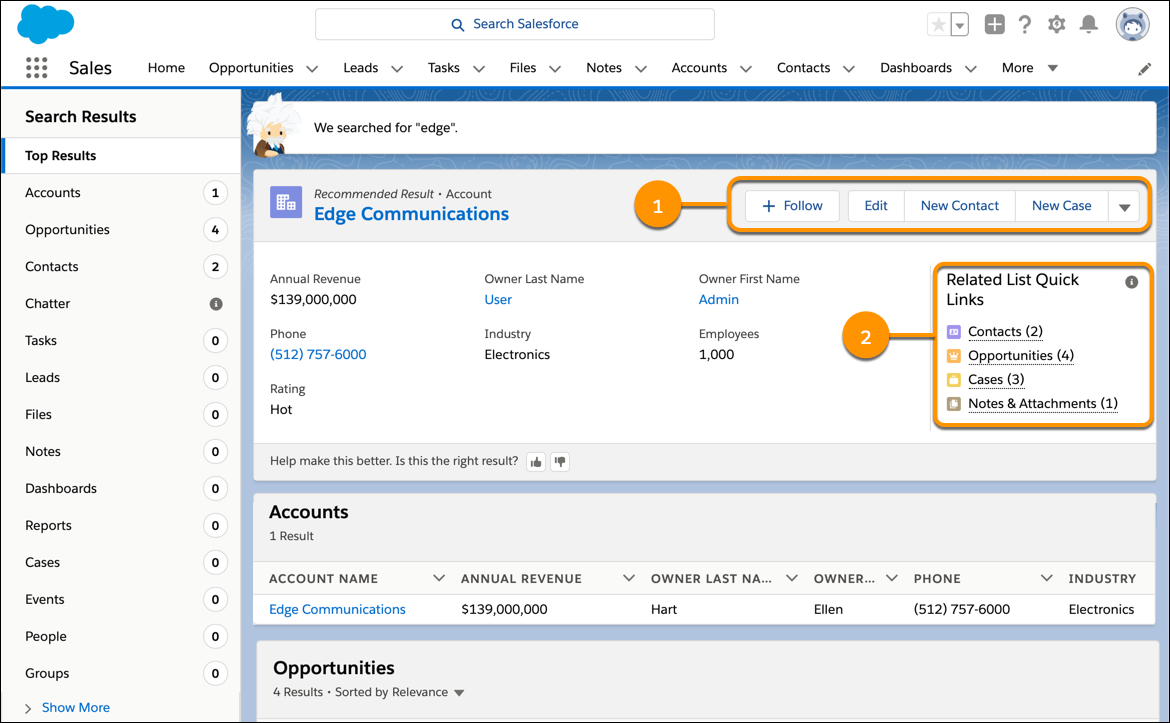Viewport: 1170px width, 723px height.
Task: Open the Dashboards navigation tab
Action: [916, 68]
